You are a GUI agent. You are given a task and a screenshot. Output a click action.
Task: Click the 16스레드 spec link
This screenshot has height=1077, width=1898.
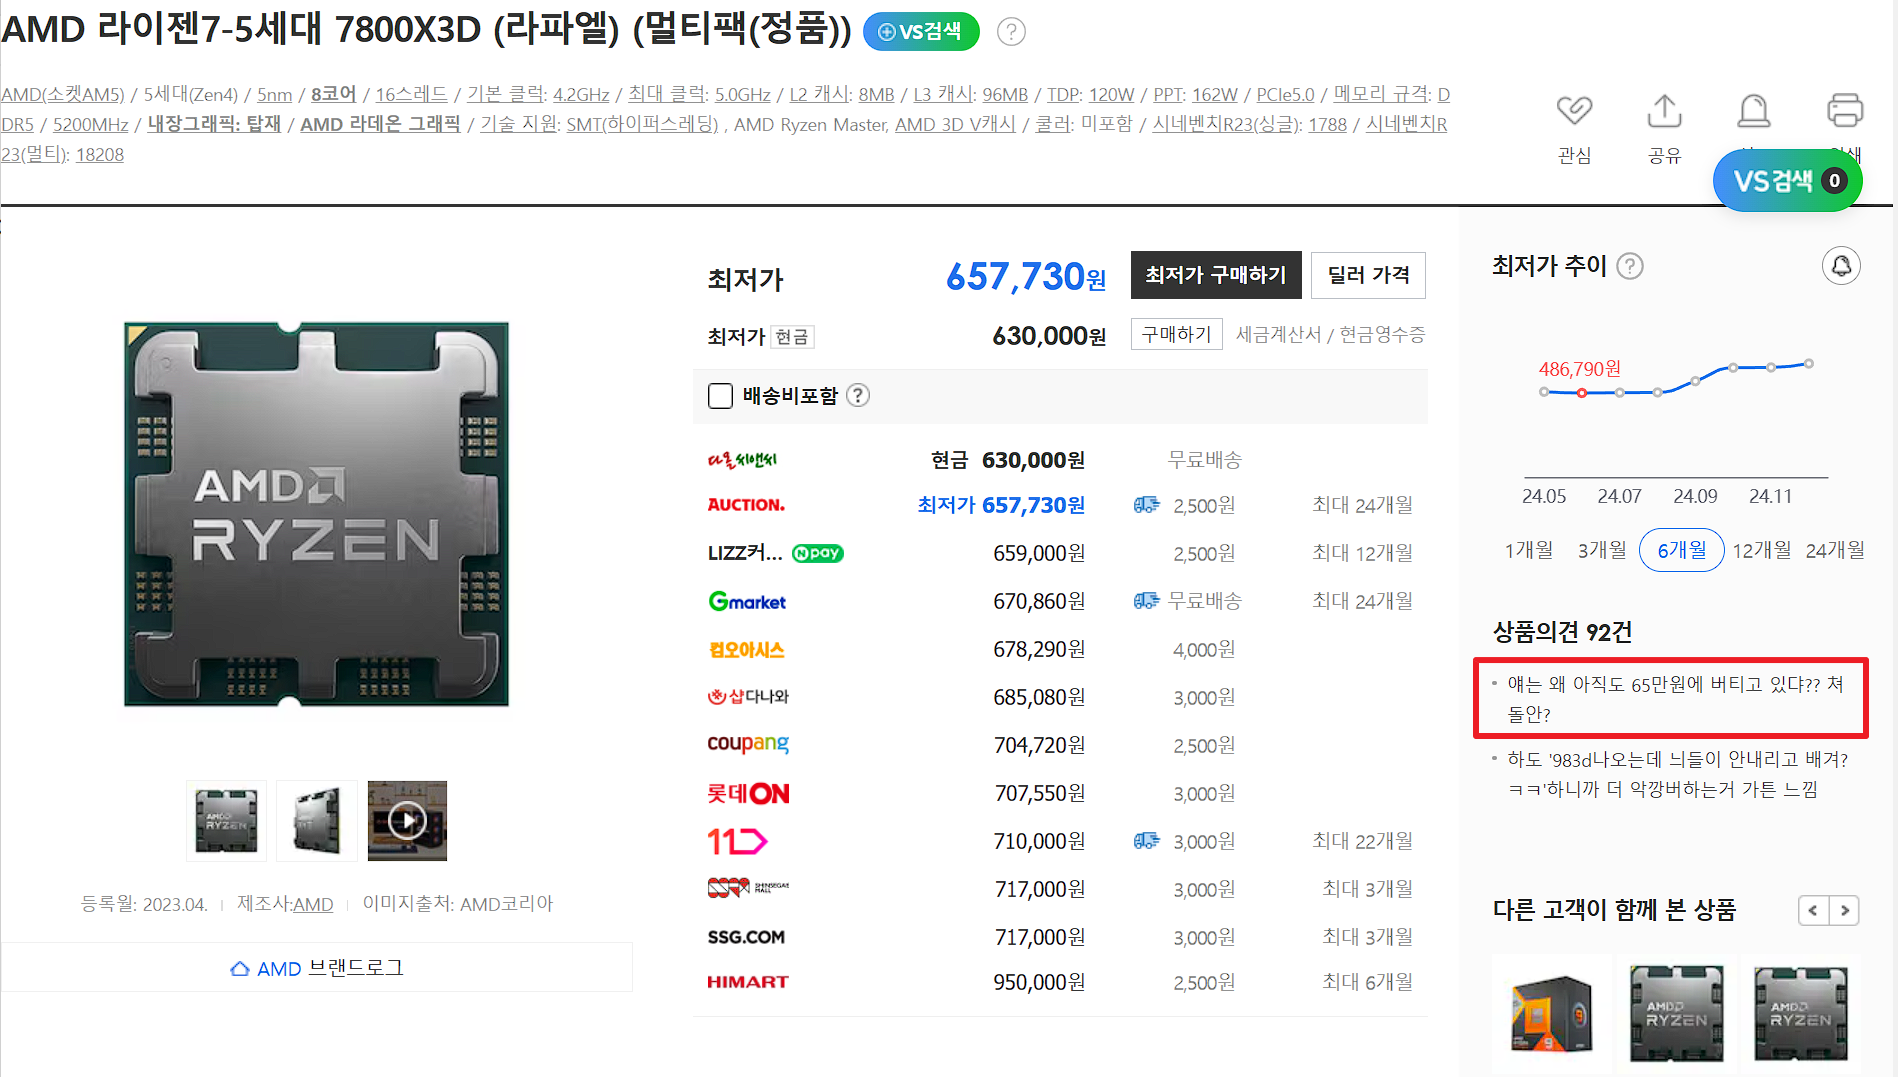411,94
